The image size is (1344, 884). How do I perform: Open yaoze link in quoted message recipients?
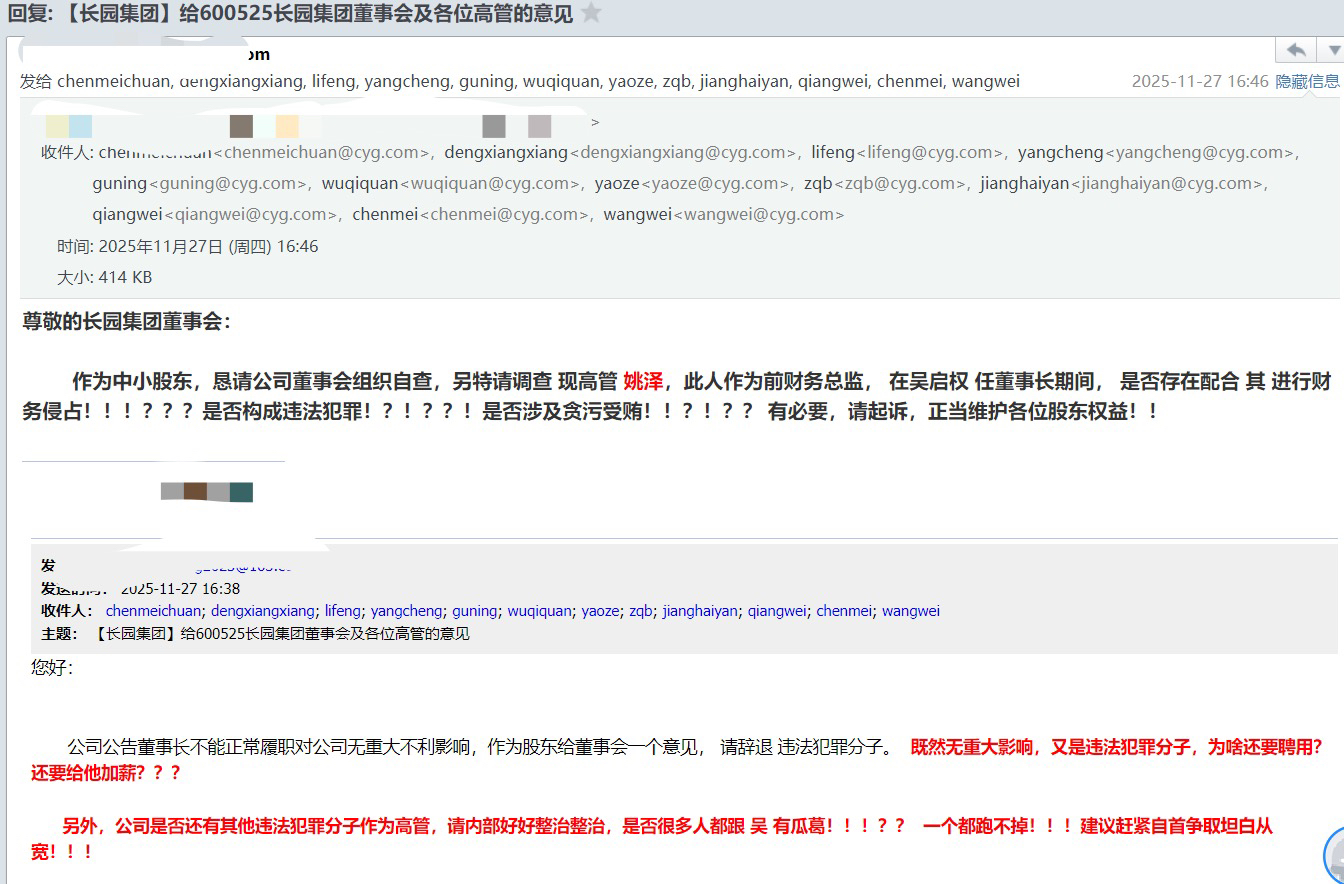pos(600,611)
